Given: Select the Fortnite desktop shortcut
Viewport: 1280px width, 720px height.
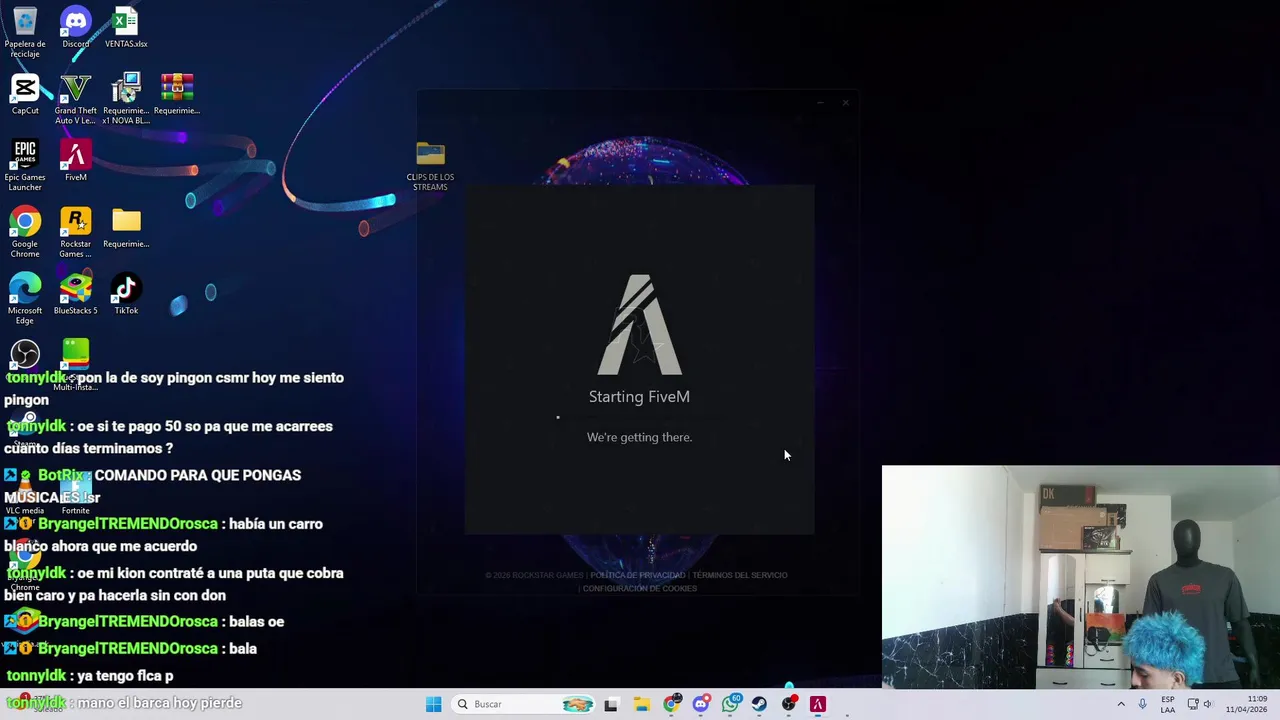Looking at the screenshot, I should [75, 494].
